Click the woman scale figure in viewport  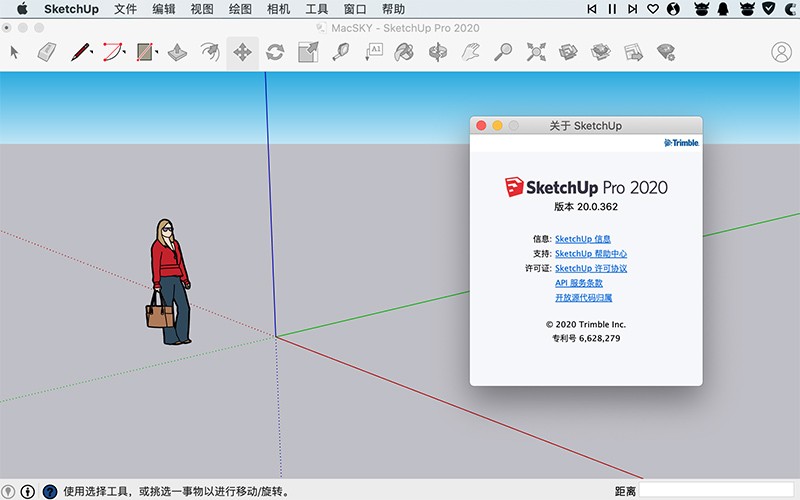coord(170,282)
